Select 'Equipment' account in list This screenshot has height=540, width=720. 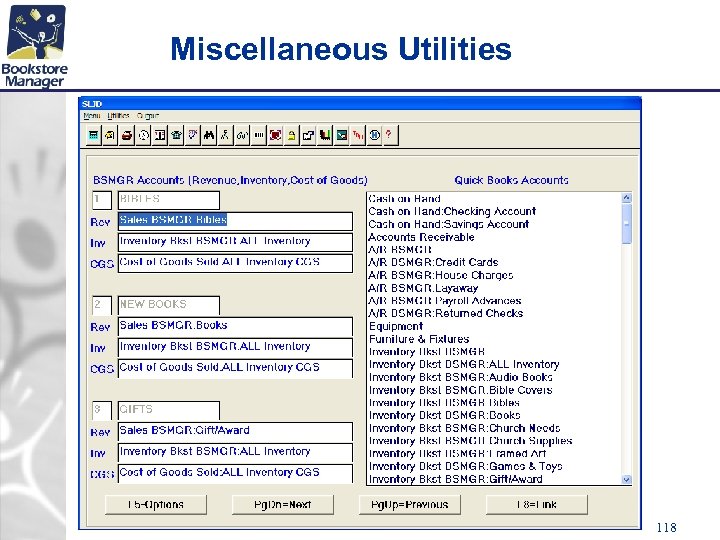coord(396,326)
